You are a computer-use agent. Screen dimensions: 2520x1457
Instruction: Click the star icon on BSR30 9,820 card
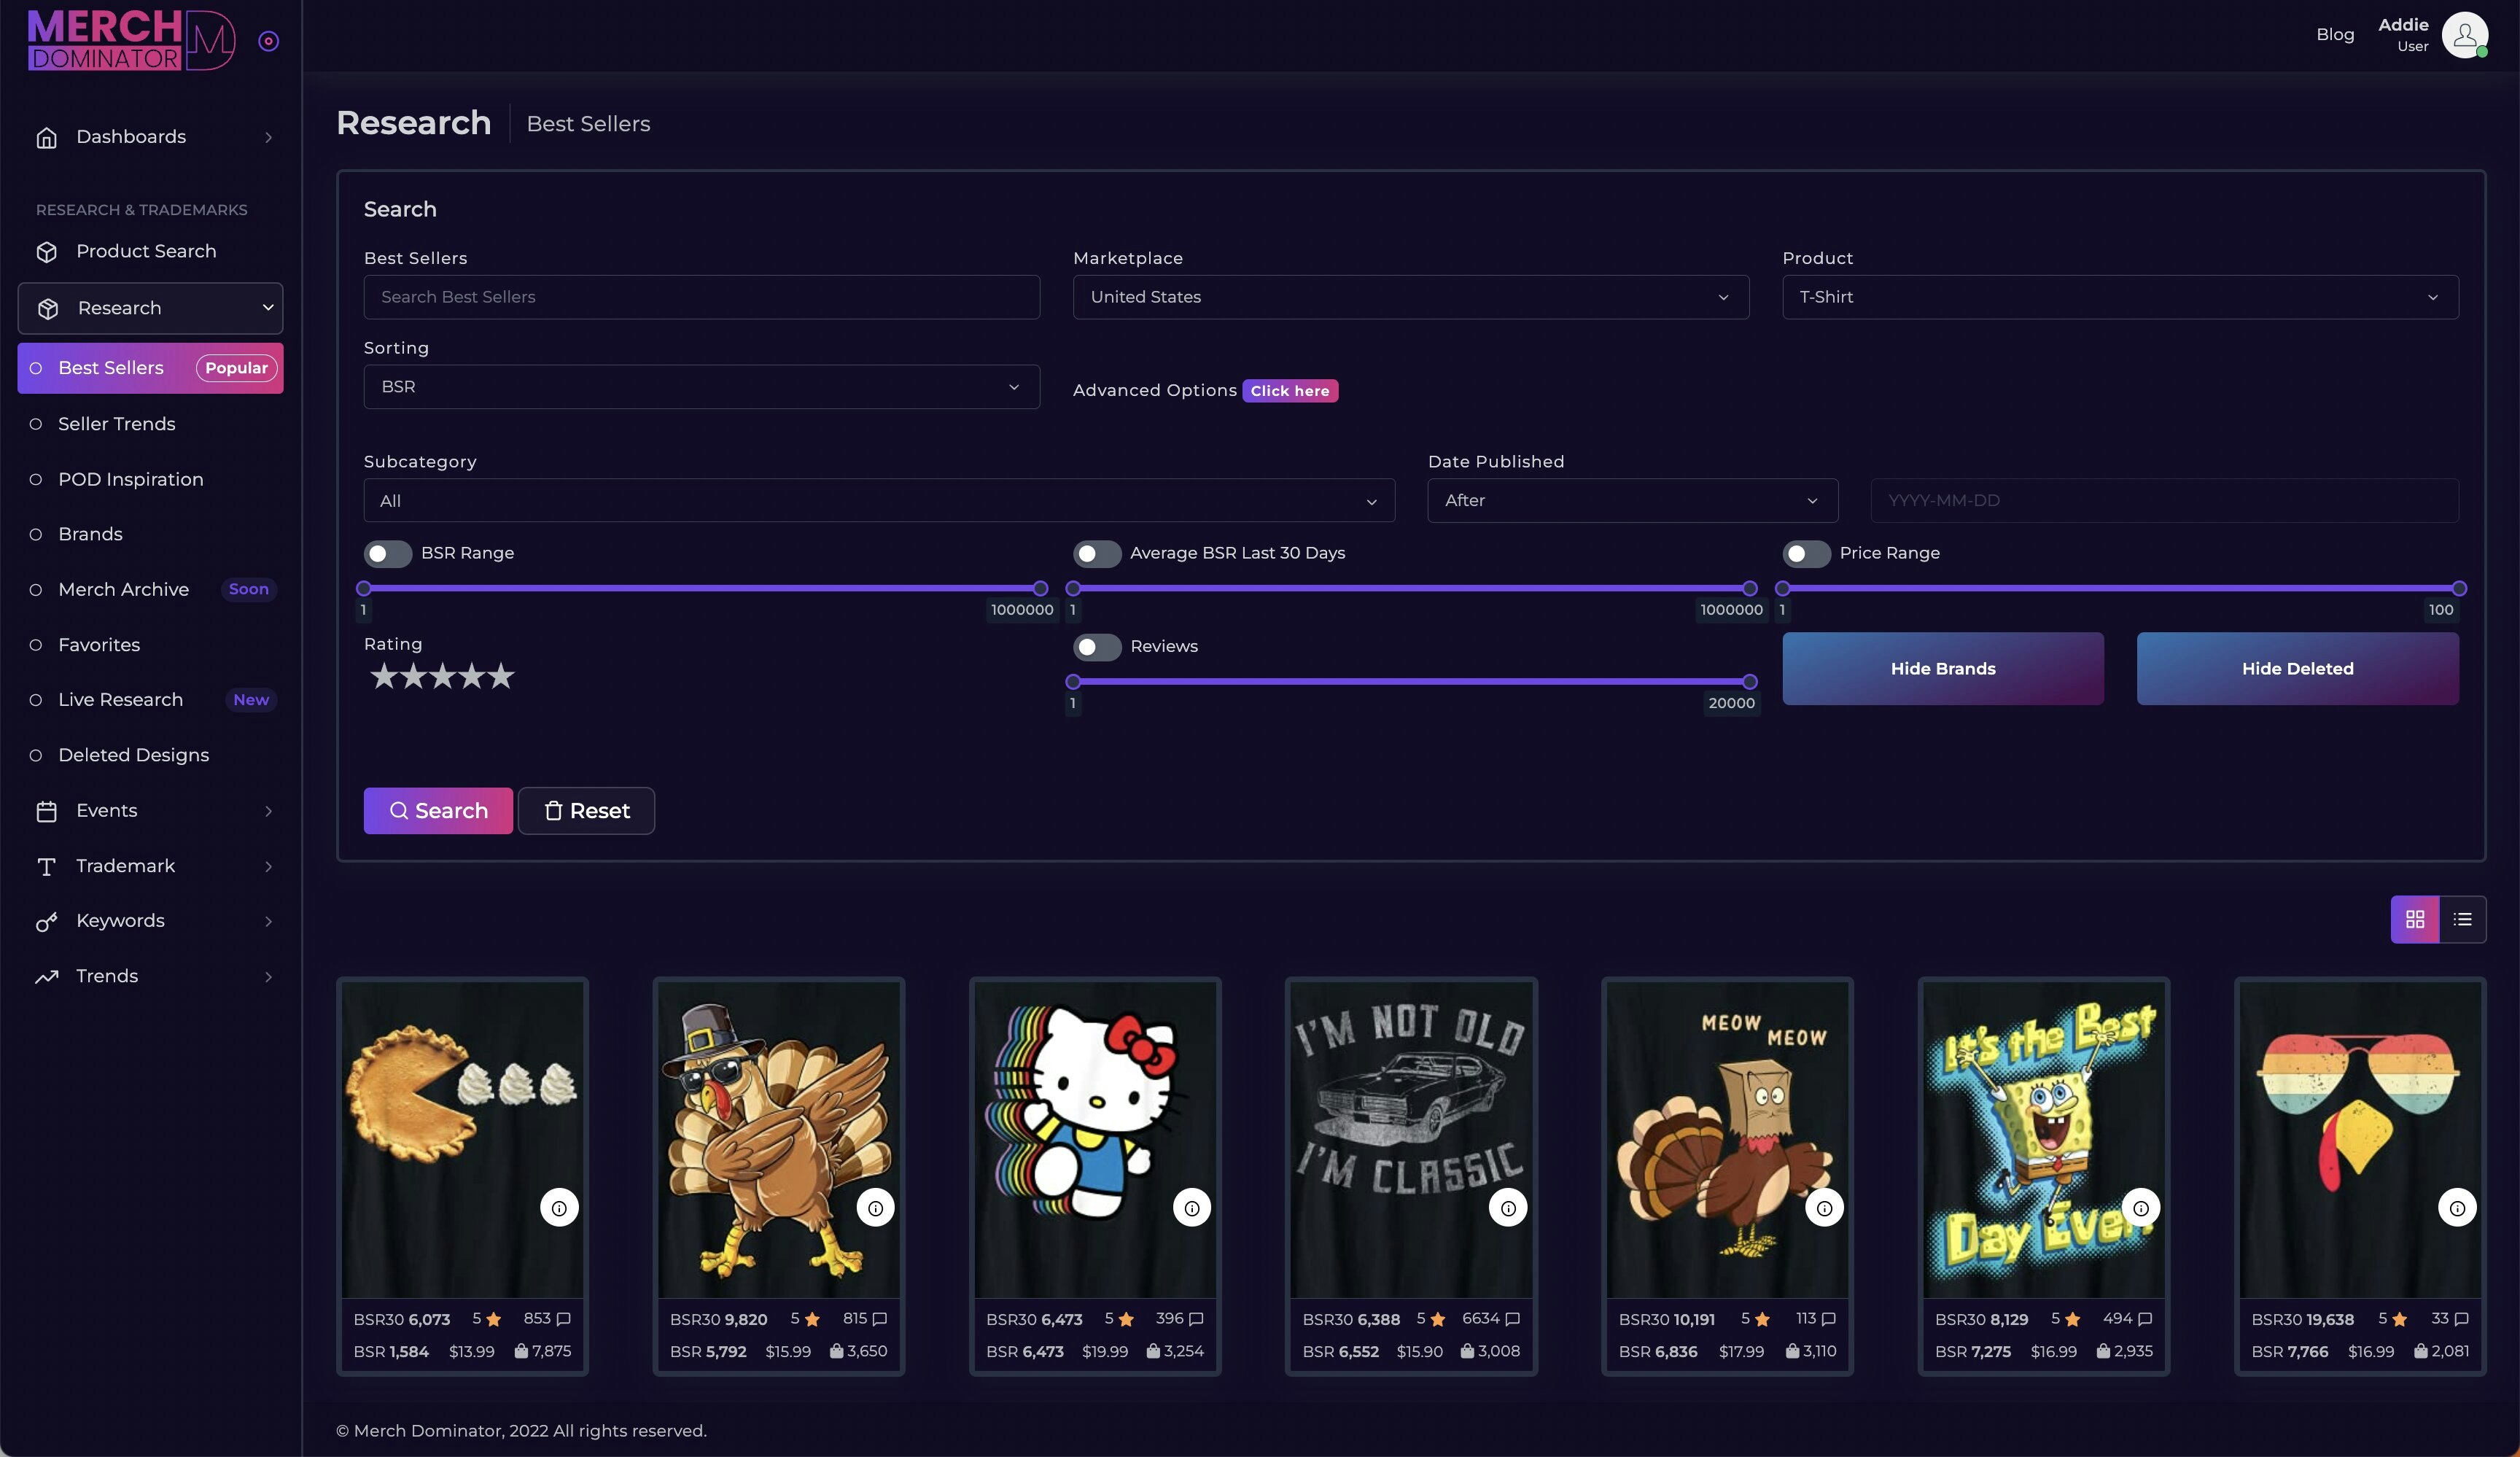(x=812, y=1319)
